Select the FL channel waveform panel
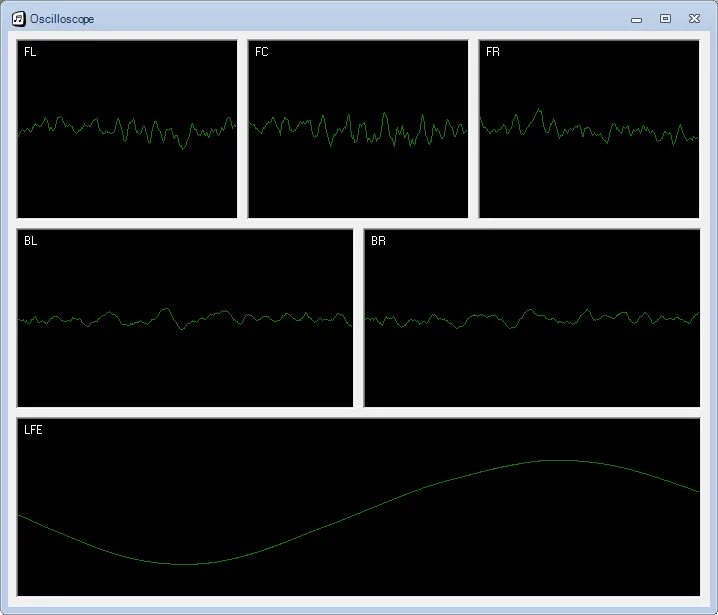Image resolution: width=718 pixels, height=615 pixels. [127, 129]
